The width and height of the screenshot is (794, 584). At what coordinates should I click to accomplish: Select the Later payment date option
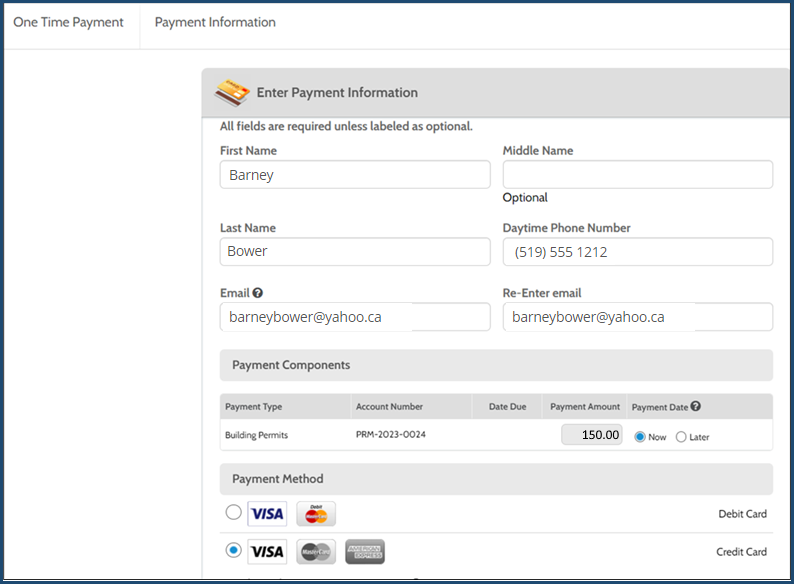coord(681,437)
